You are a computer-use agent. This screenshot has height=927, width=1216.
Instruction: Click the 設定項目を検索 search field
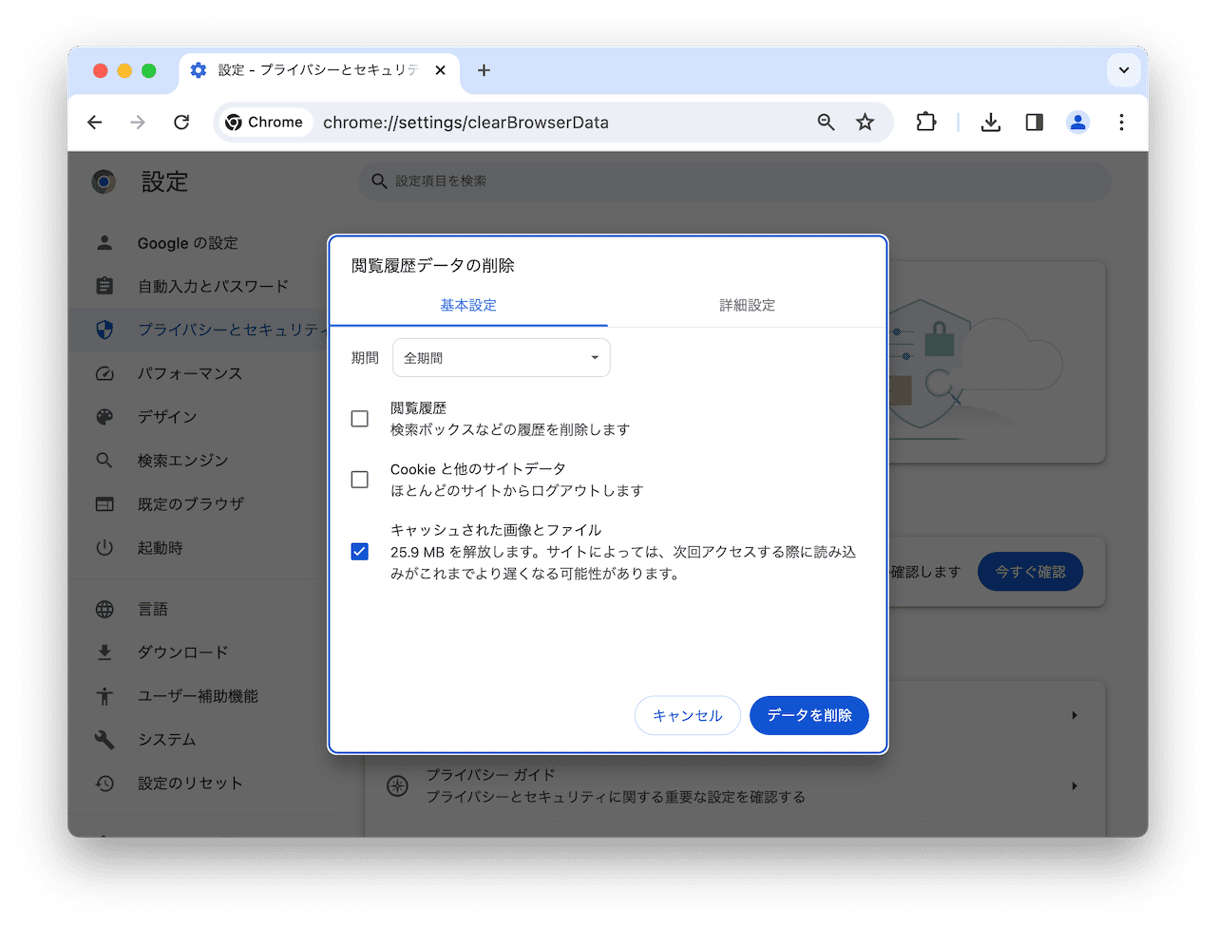point(735,181)
